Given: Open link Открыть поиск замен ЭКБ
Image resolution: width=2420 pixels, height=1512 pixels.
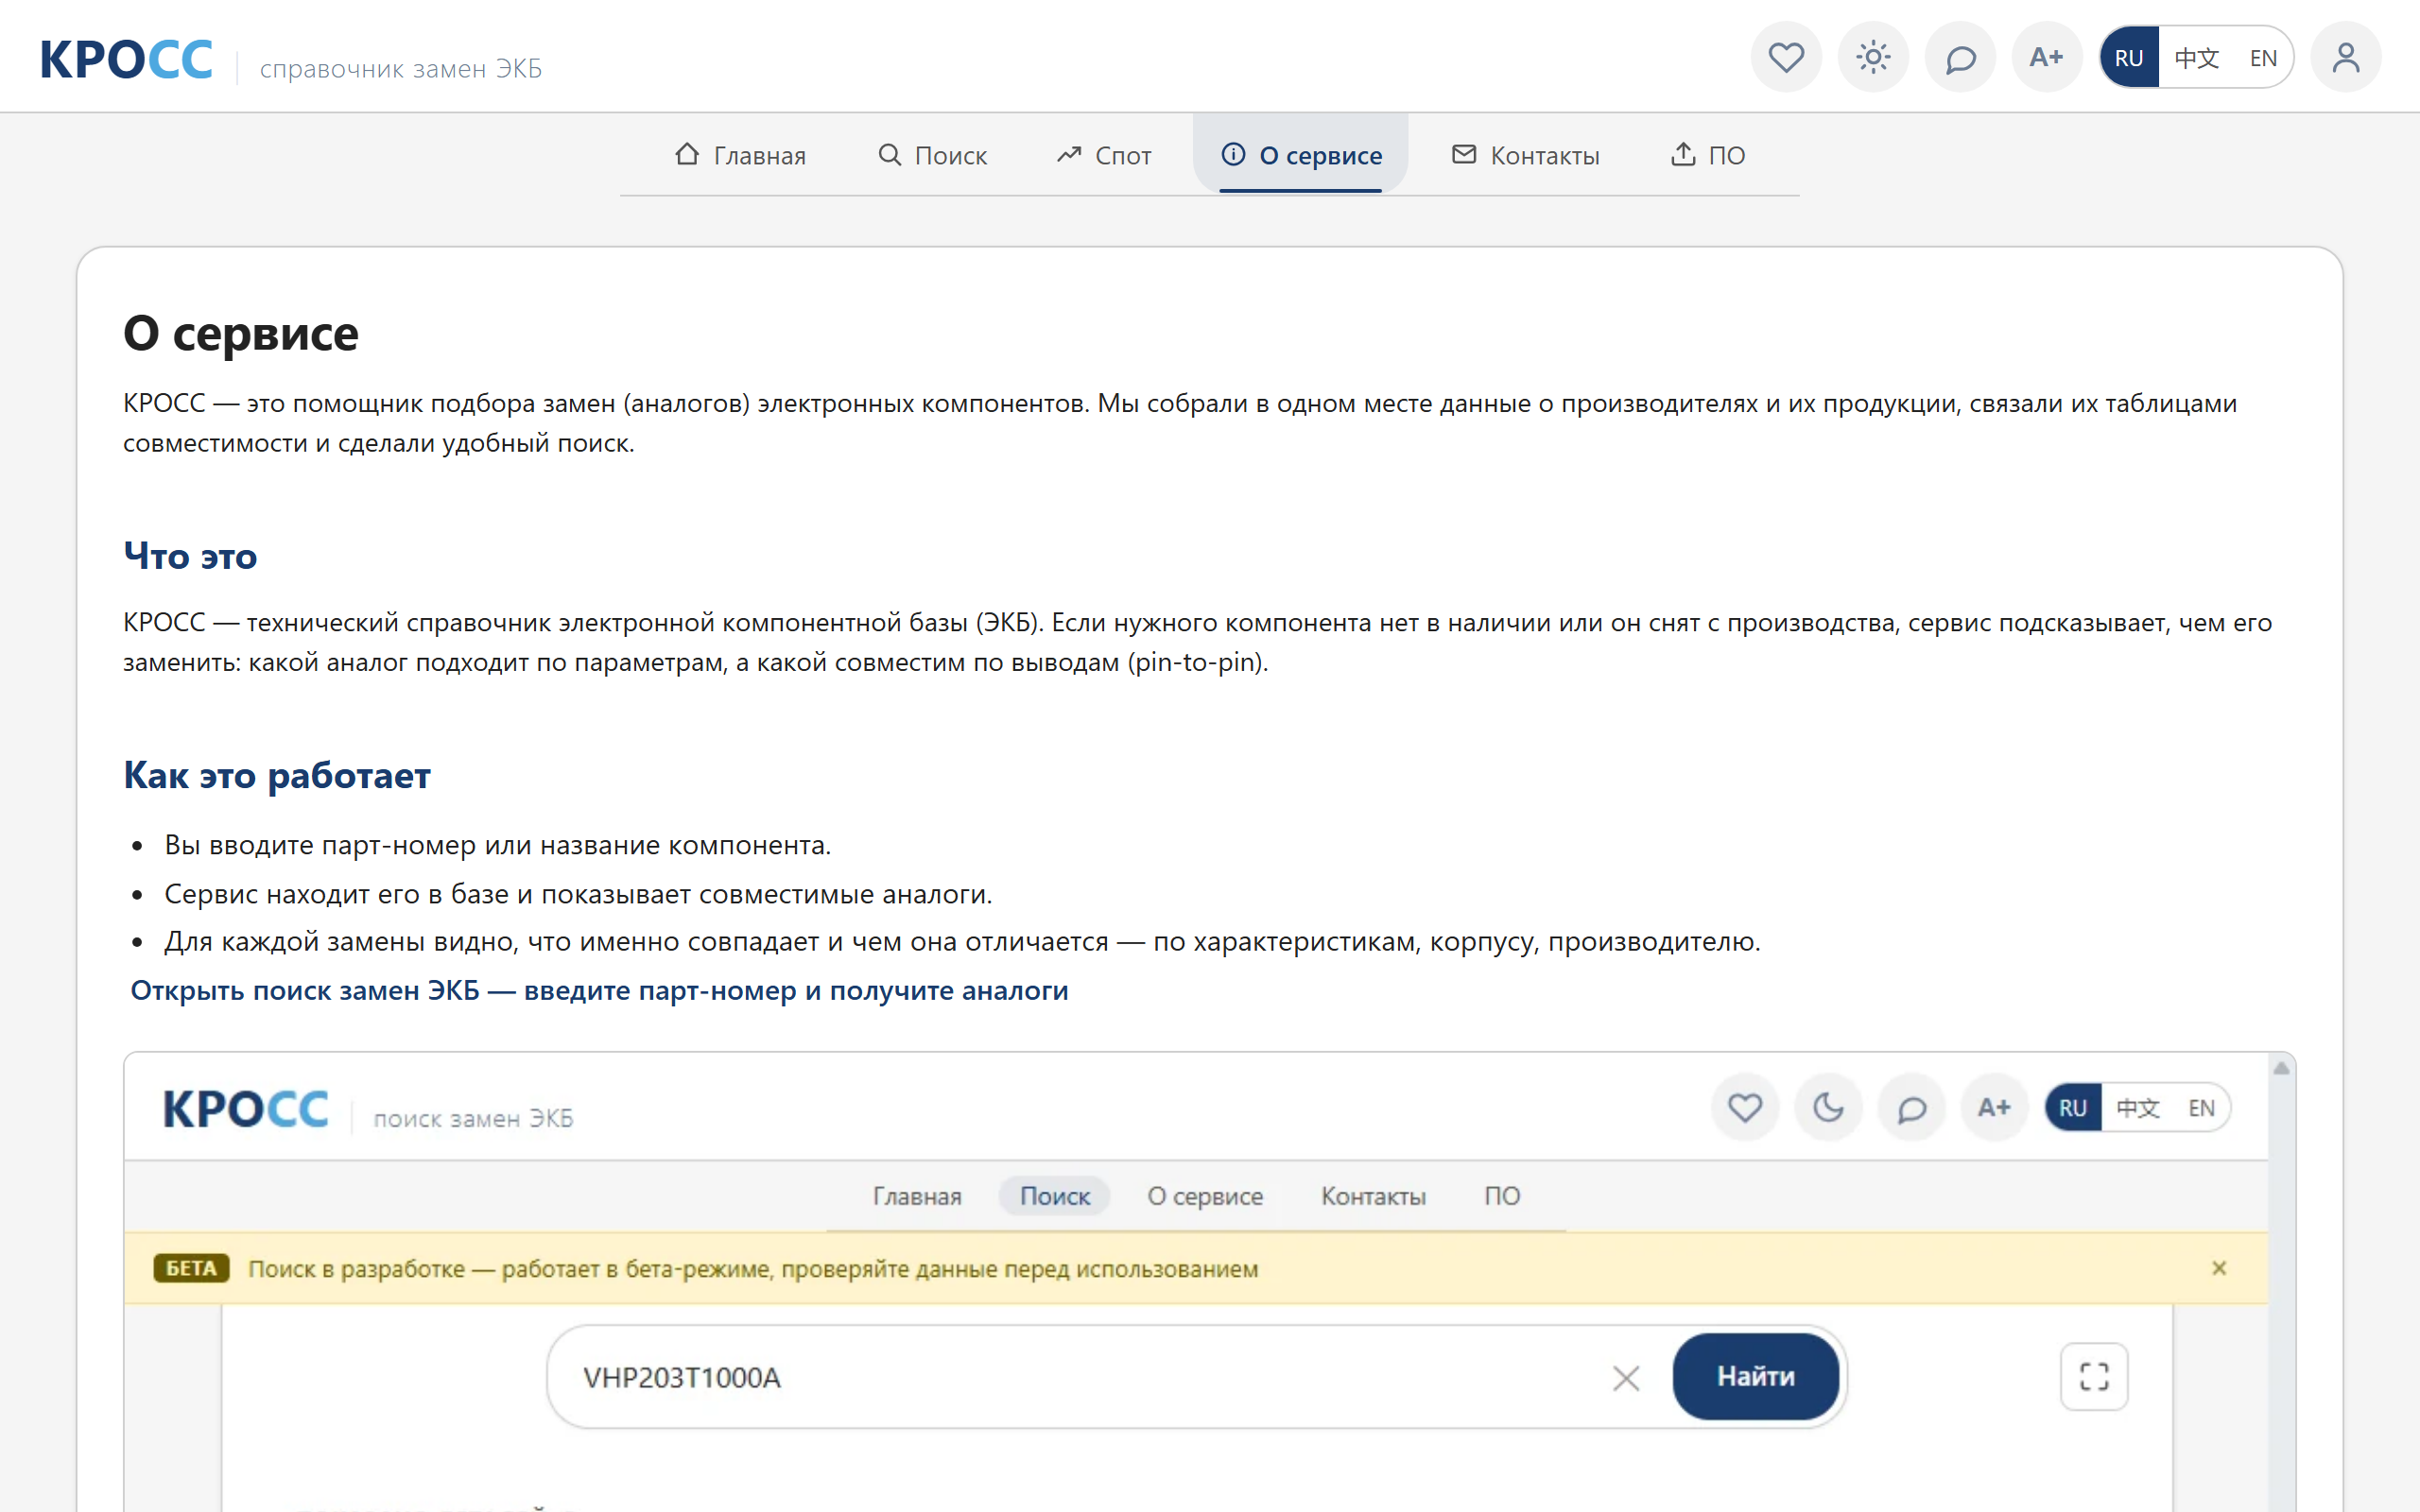Looking at the screenshot, I should 599,990.
